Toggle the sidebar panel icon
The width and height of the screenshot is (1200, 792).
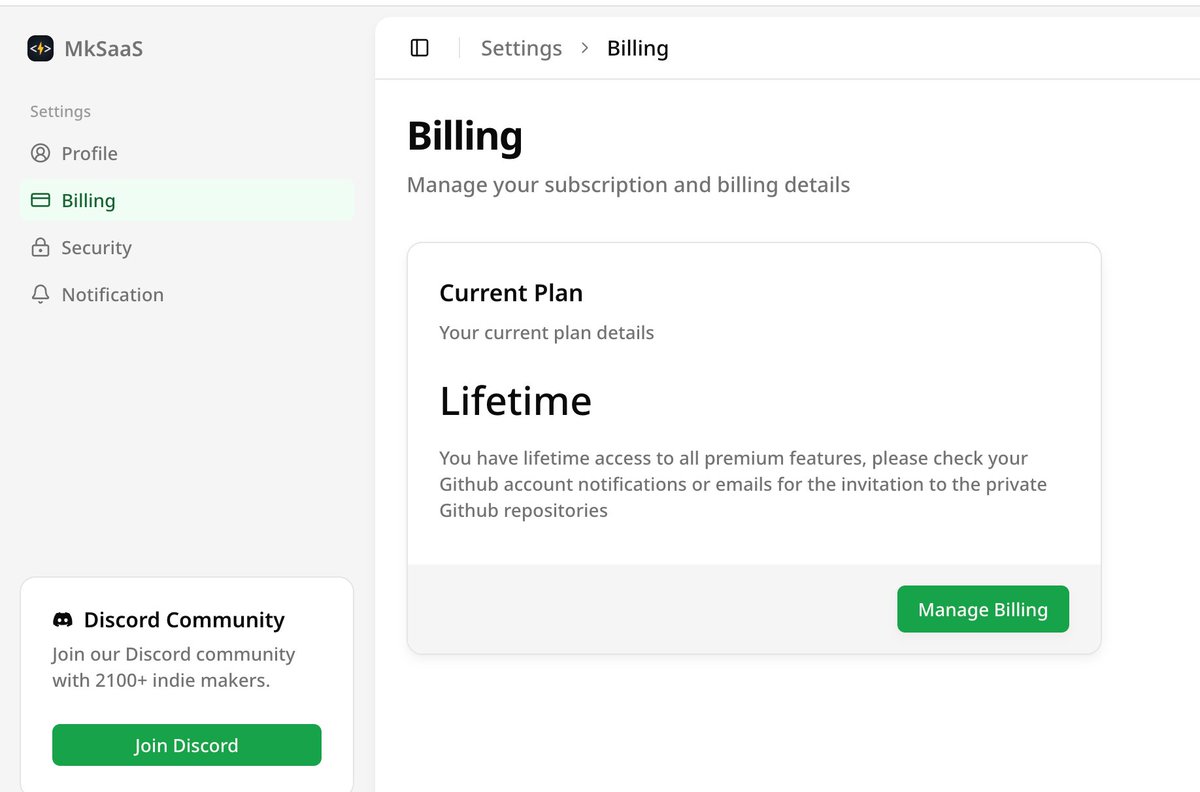tap(420, 48)
